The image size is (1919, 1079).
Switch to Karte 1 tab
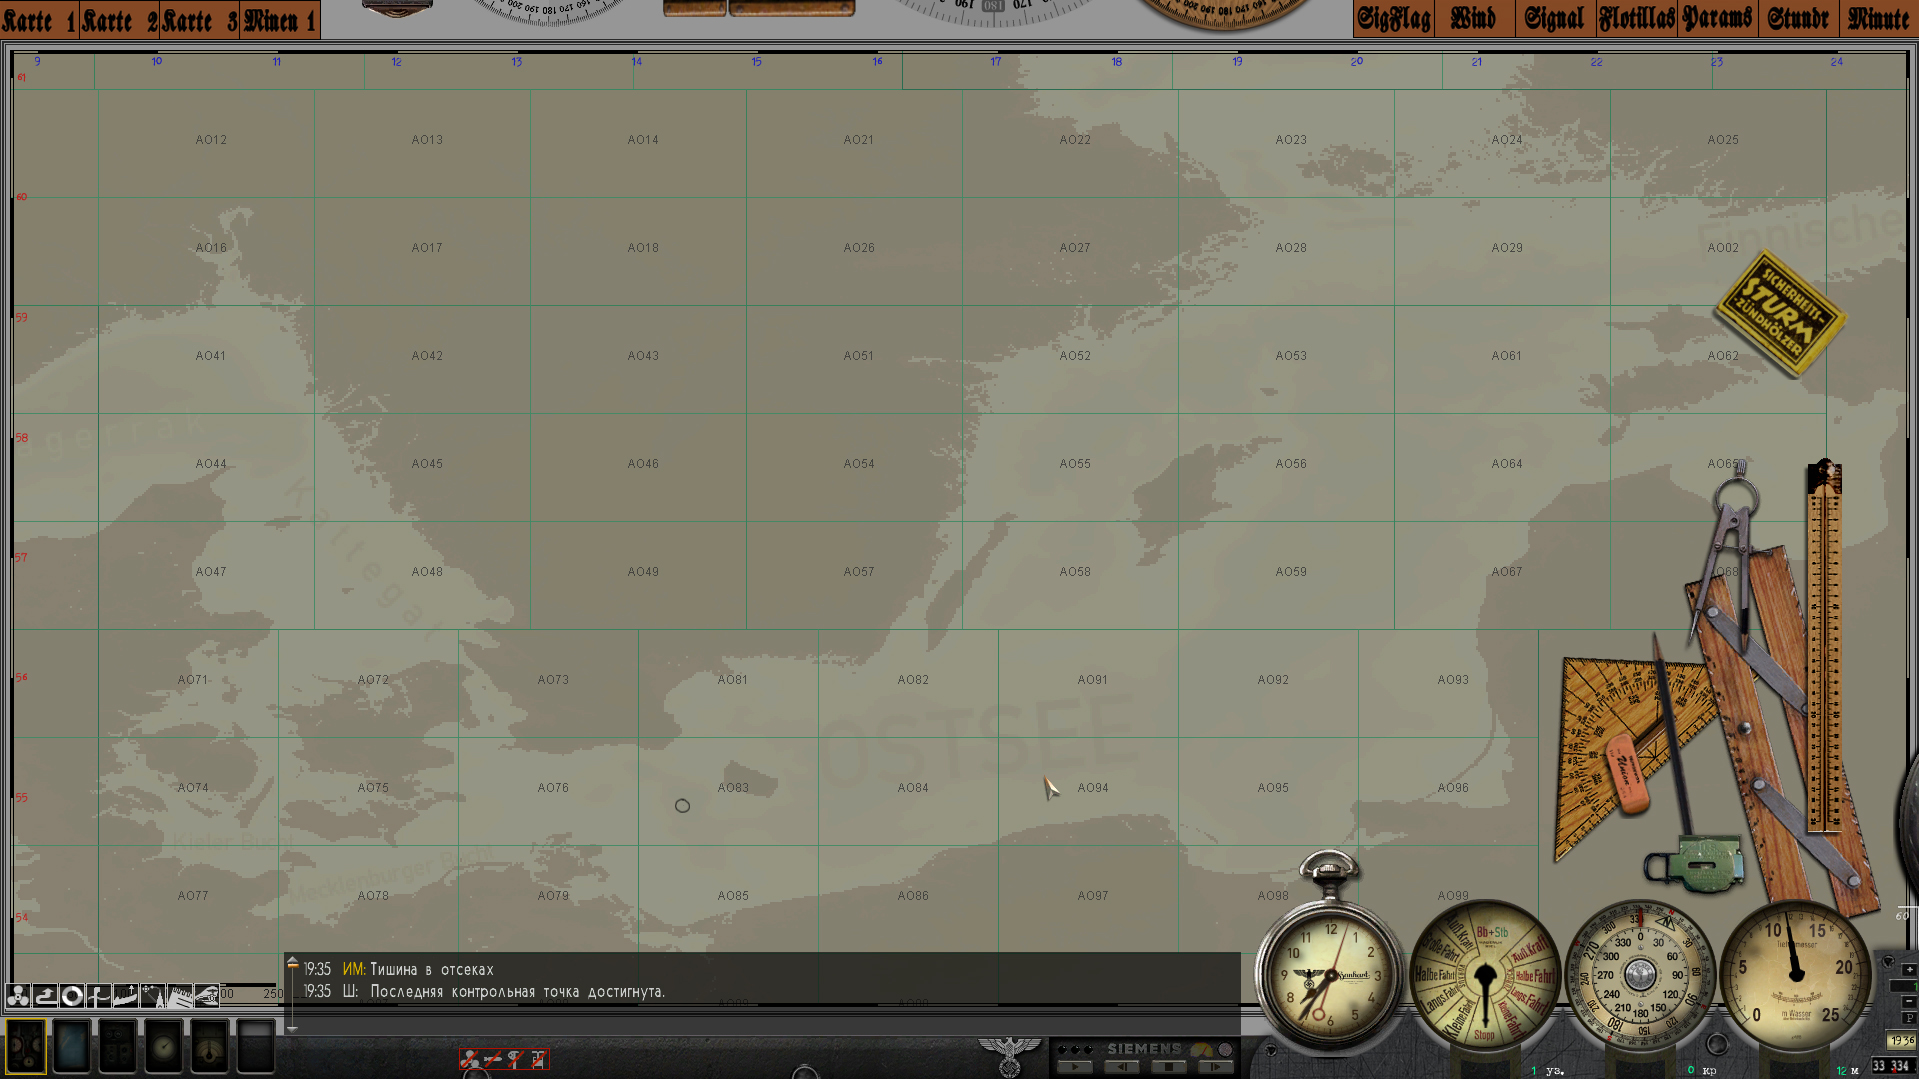coord(40,20)
